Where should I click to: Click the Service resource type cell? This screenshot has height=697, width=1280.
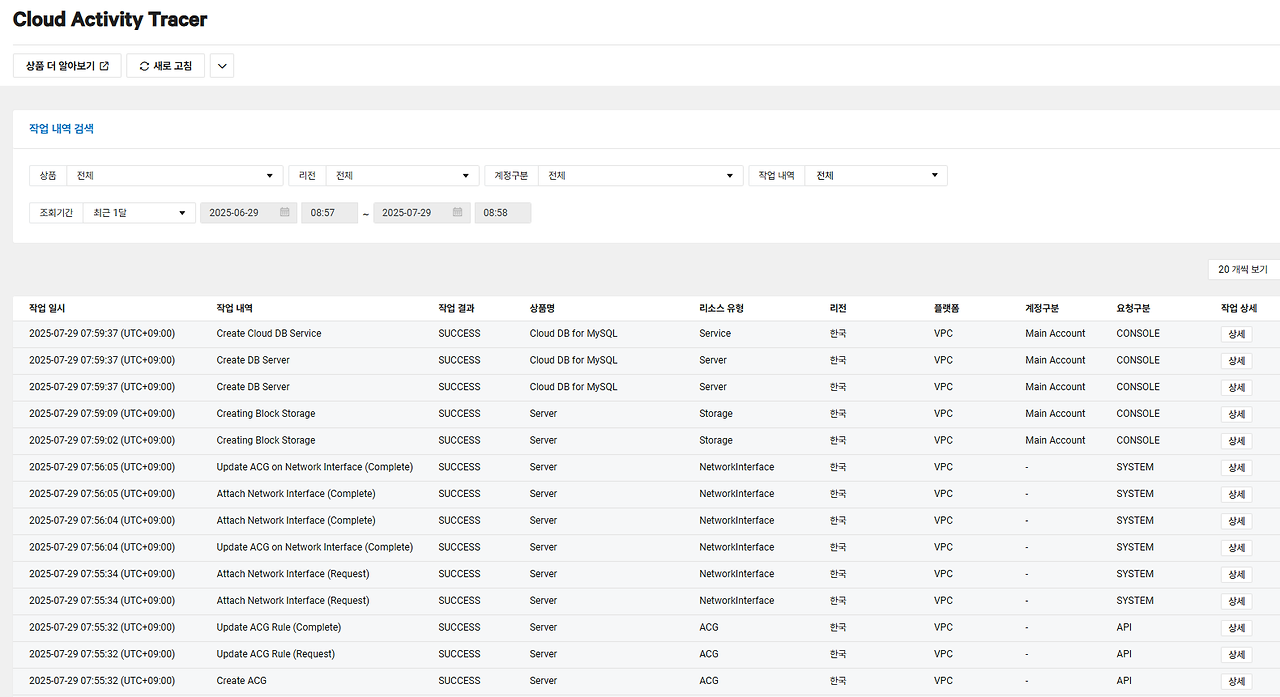(x=715, y=333)
